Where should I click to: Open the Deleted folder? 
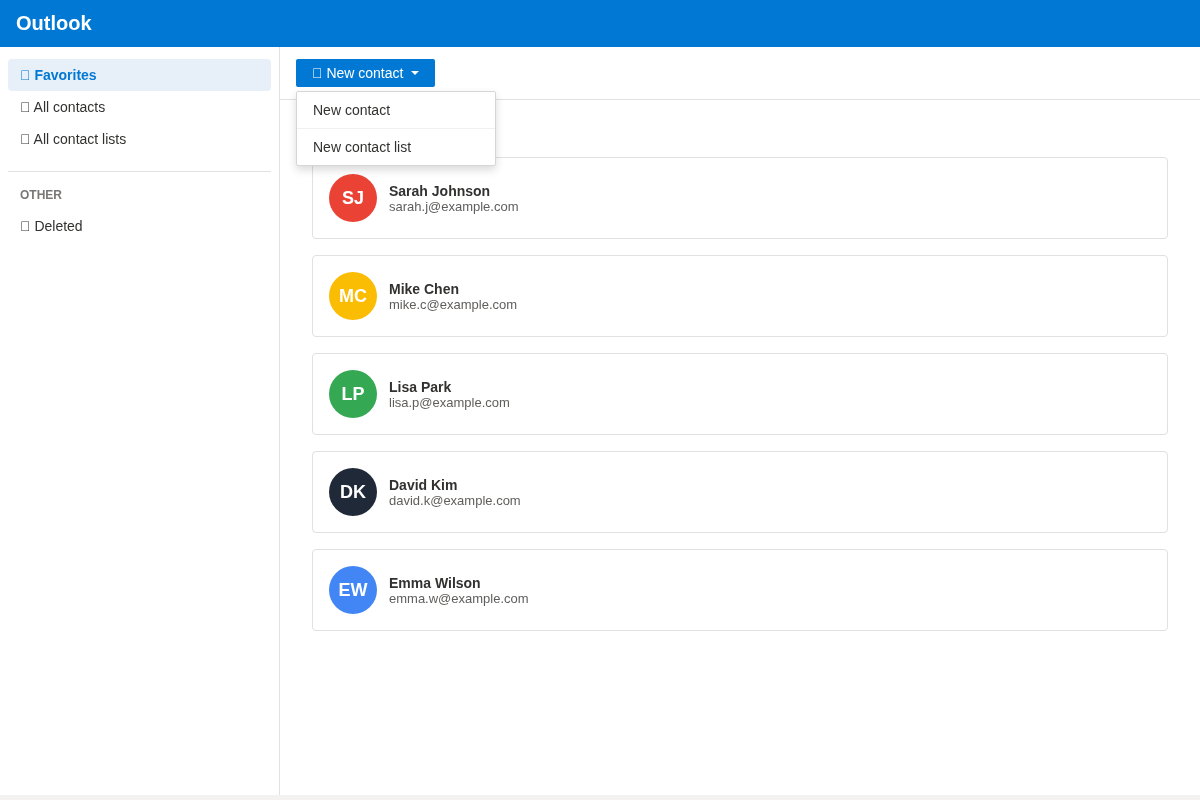[x=59, y=226]
